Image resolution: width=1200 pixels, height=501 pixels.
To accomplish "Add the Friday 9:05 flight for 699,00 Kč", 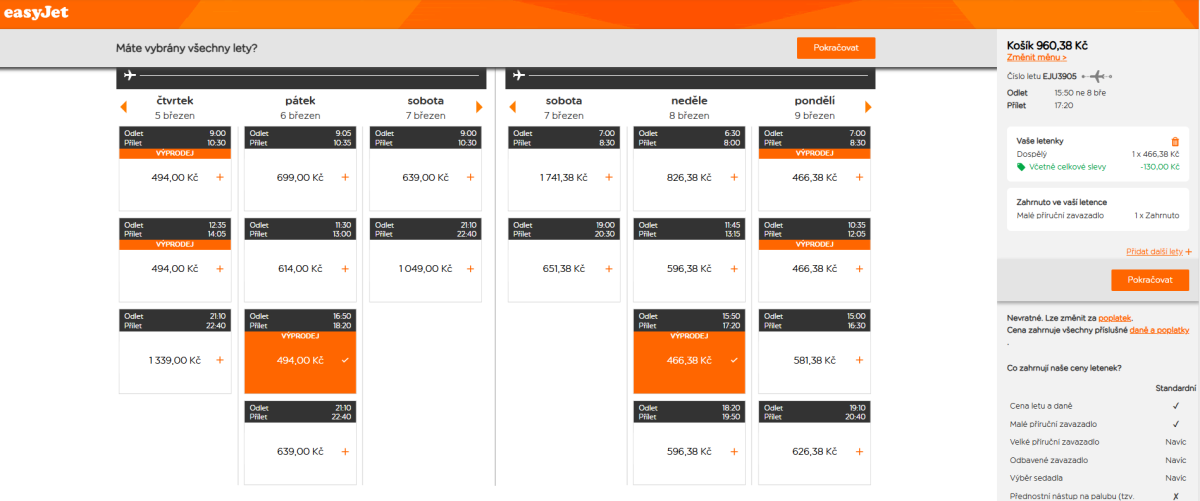I will click(x=344, y=177).
